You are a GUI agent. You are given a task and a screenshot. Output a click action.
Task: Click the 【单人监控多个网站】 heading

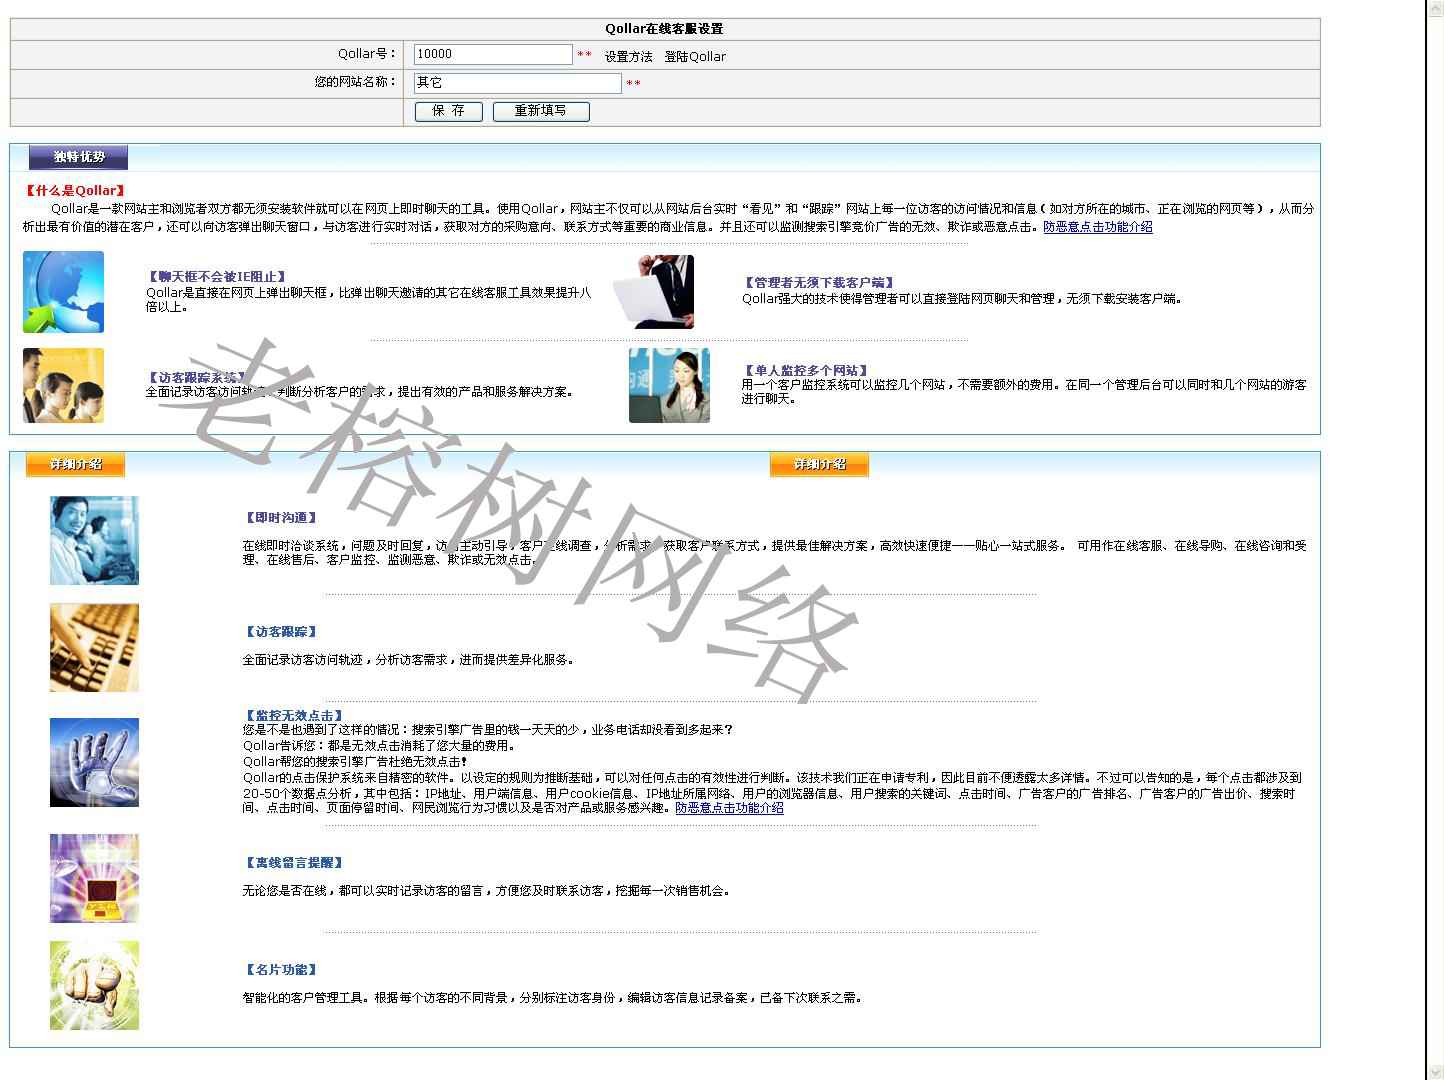coord(805,371)
